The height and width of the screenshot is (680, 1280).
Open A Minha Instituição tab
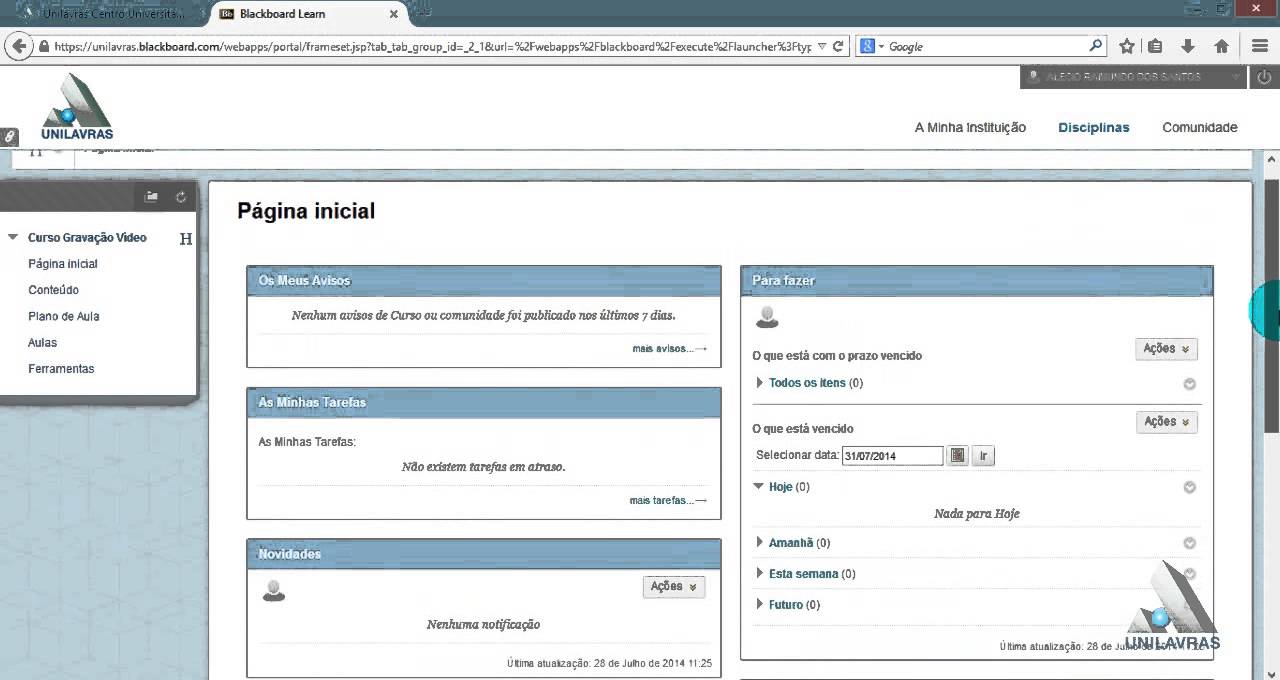pos(970,127)
